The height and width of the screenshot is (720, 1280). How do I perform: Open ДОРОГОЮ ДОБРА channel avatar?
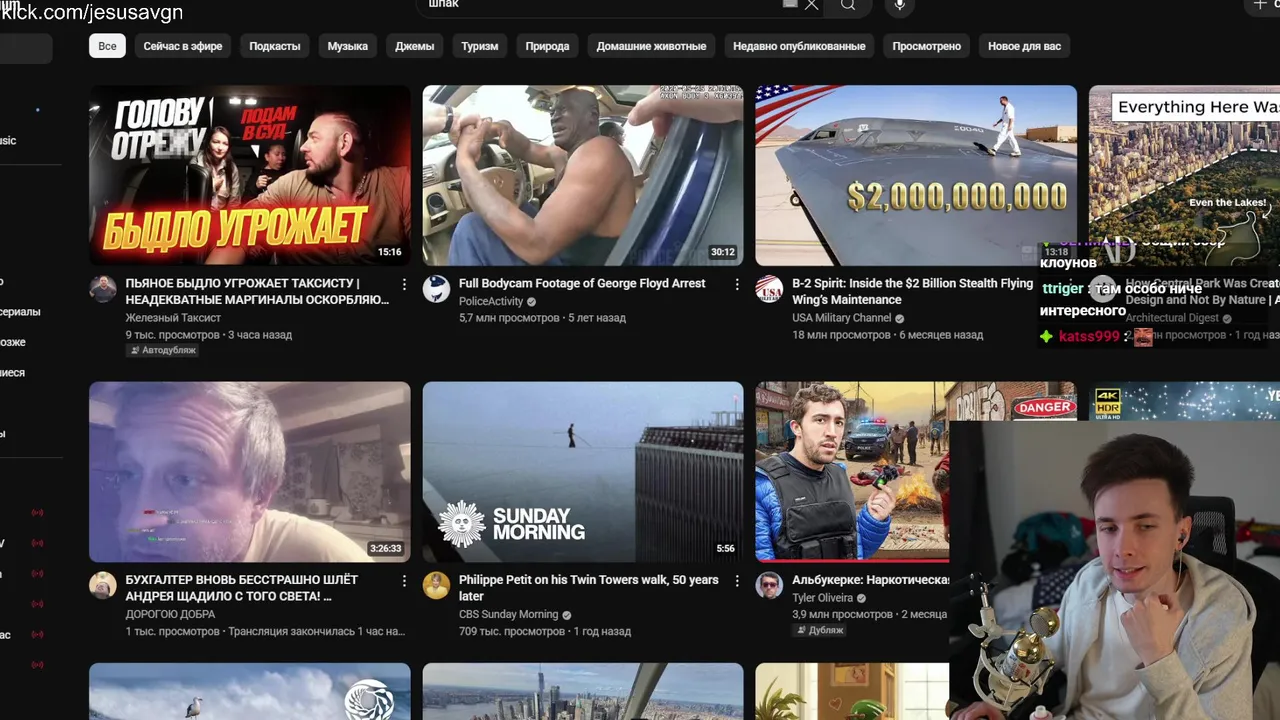tap(103, 585)
